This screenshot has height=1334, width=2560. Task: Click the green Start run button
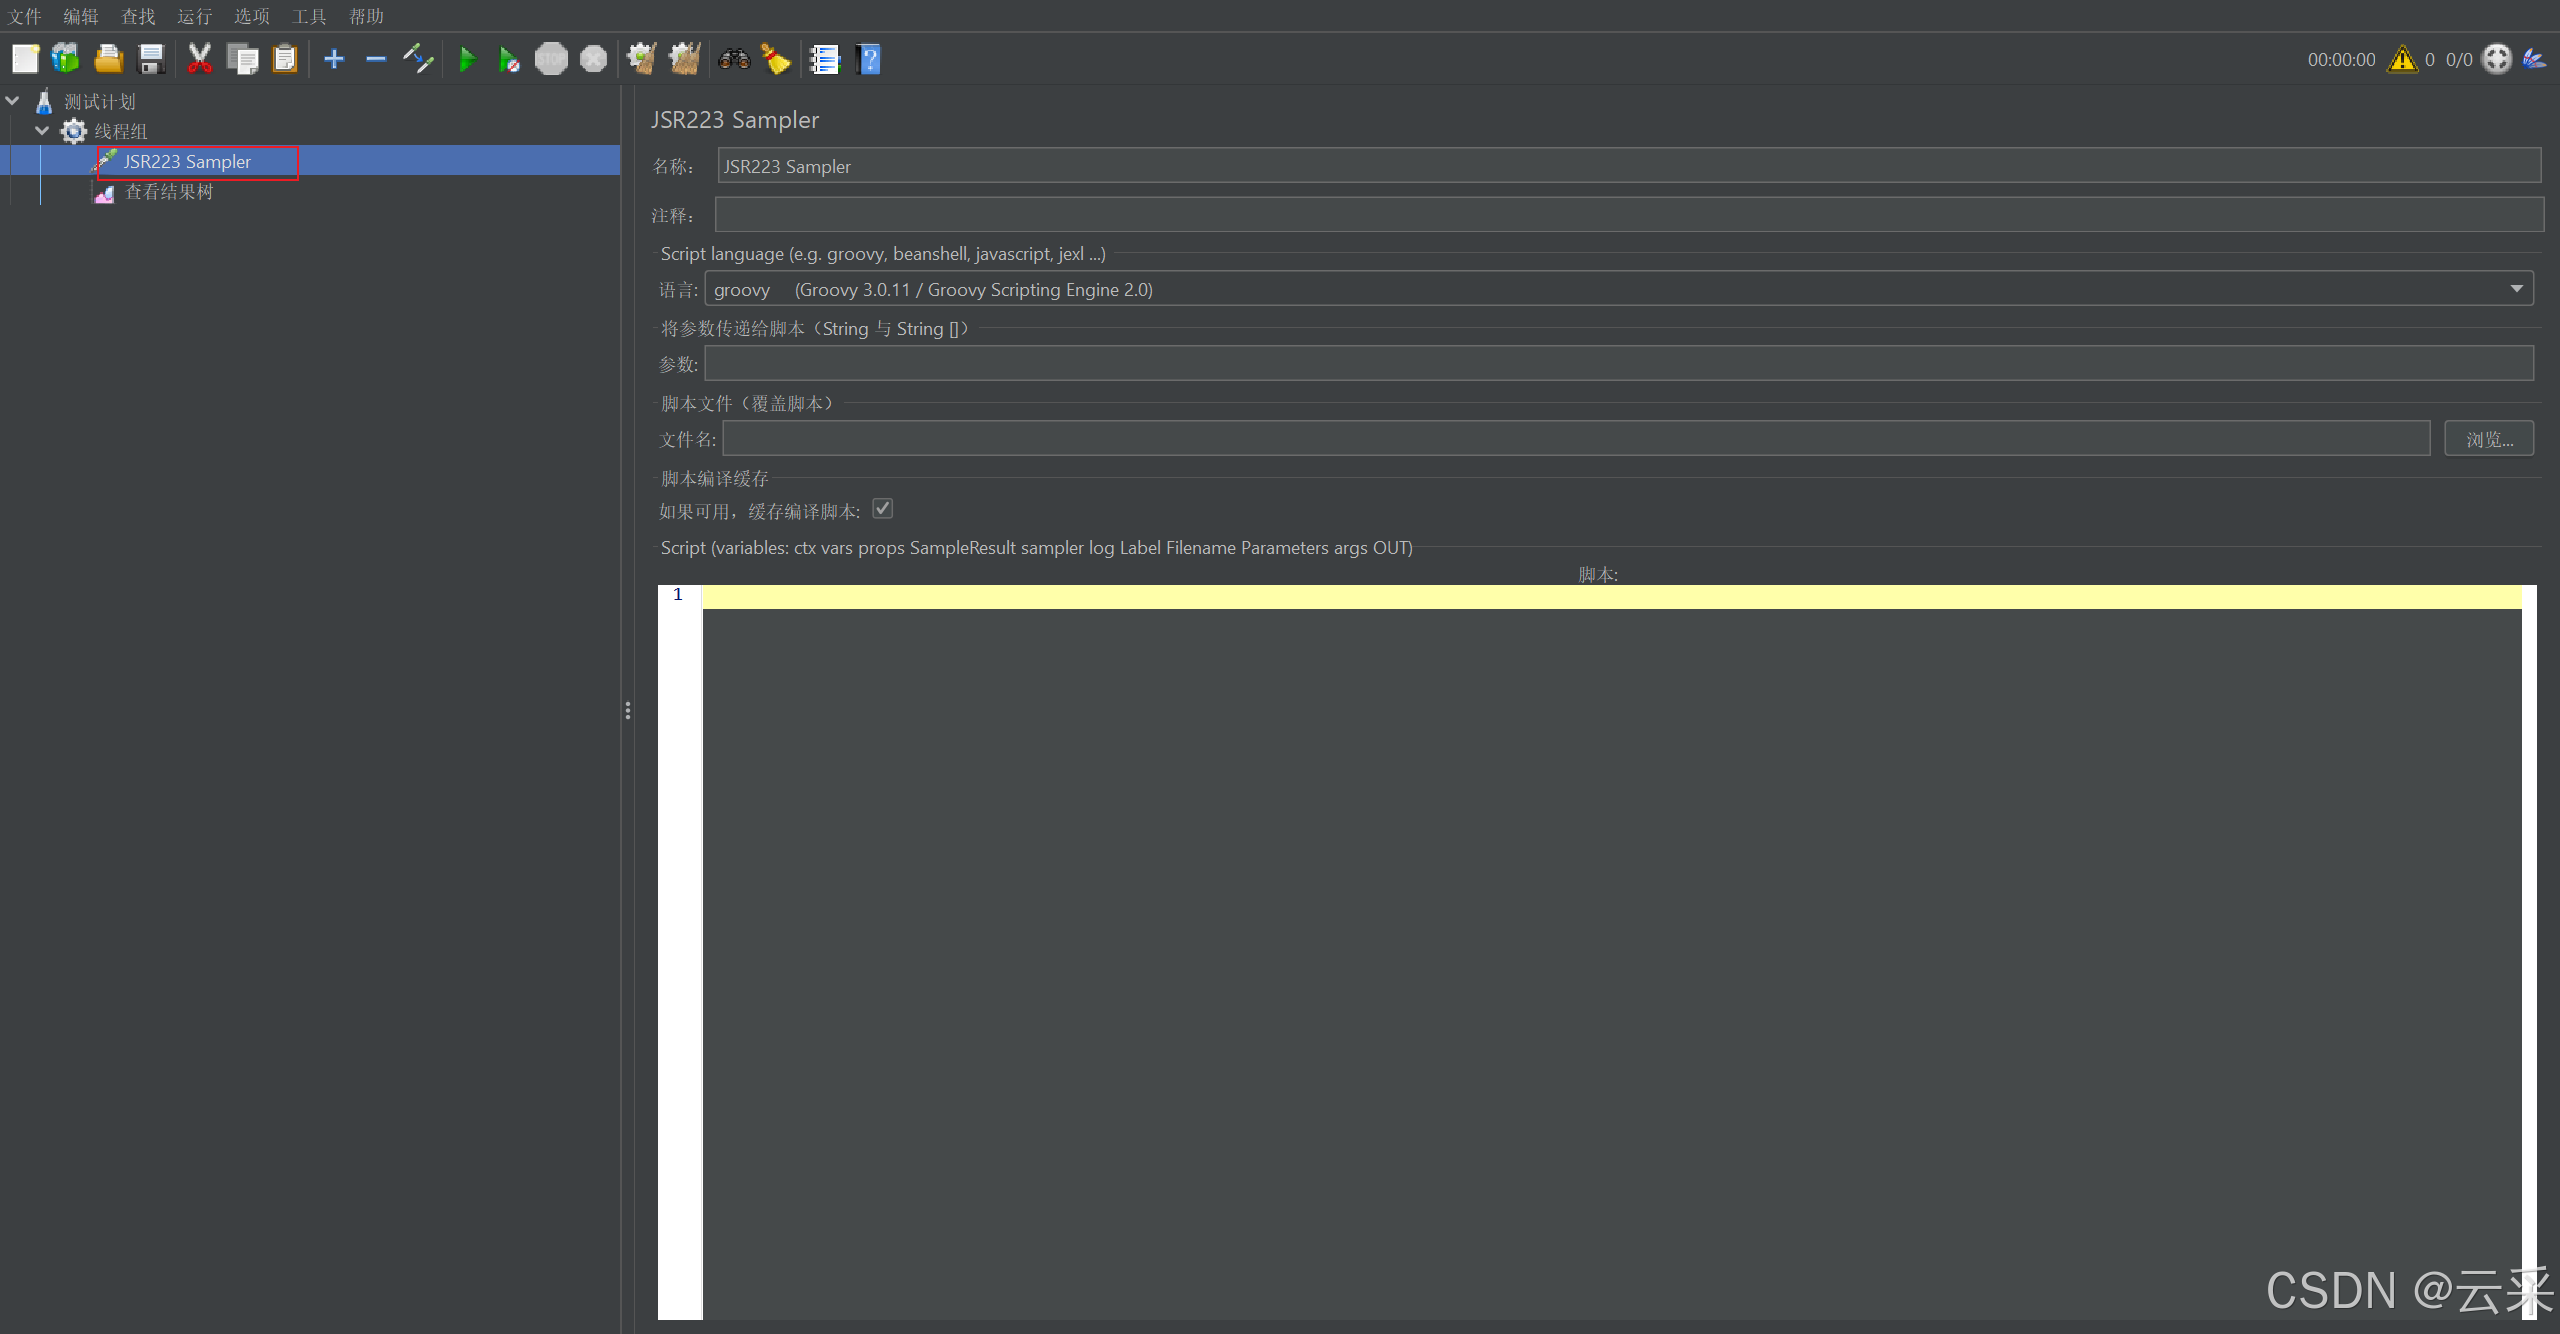coord(466,59)
